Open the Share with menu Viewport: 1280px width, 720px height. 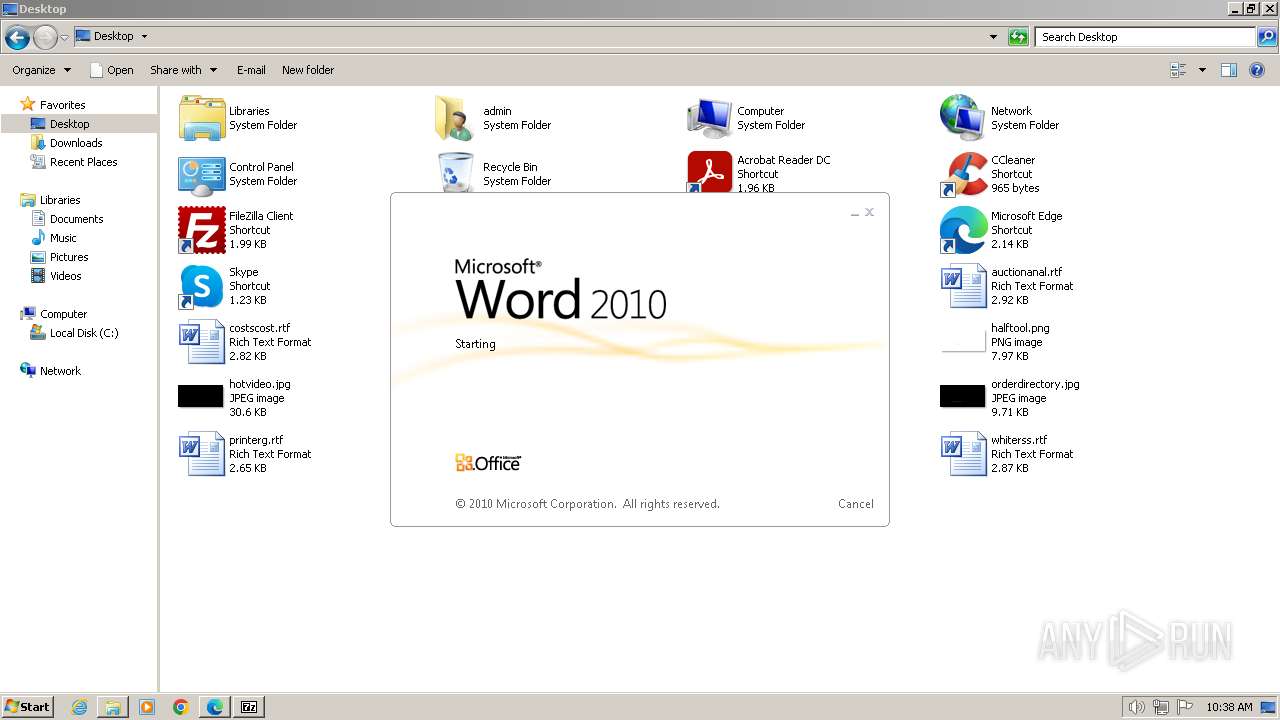184,70
